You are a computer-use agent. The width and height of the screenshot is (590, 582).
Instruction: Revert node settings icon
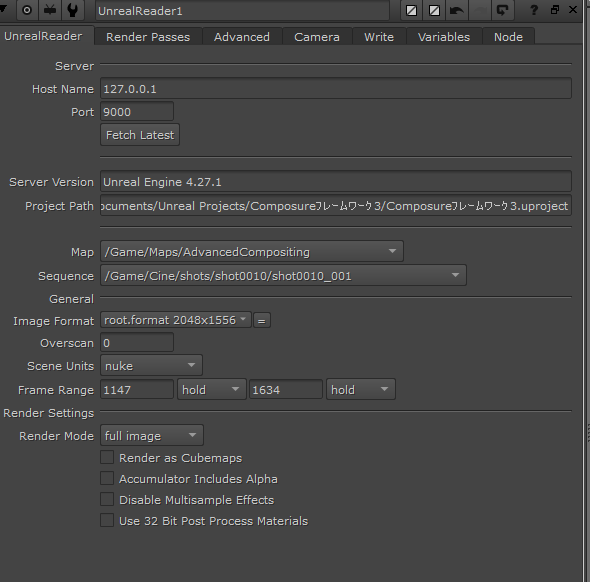point(502,10)
